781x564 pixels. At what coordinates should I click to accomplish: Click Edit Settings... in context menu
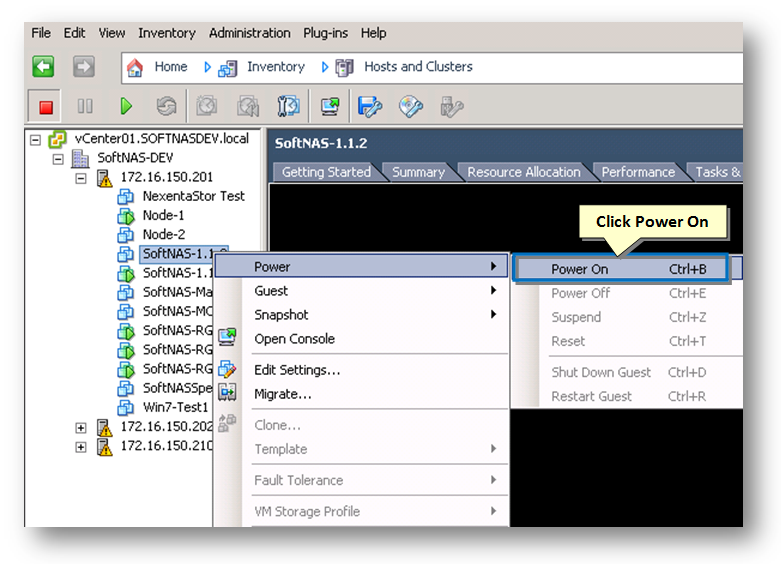pyautogui.click(x=297, y=370)
